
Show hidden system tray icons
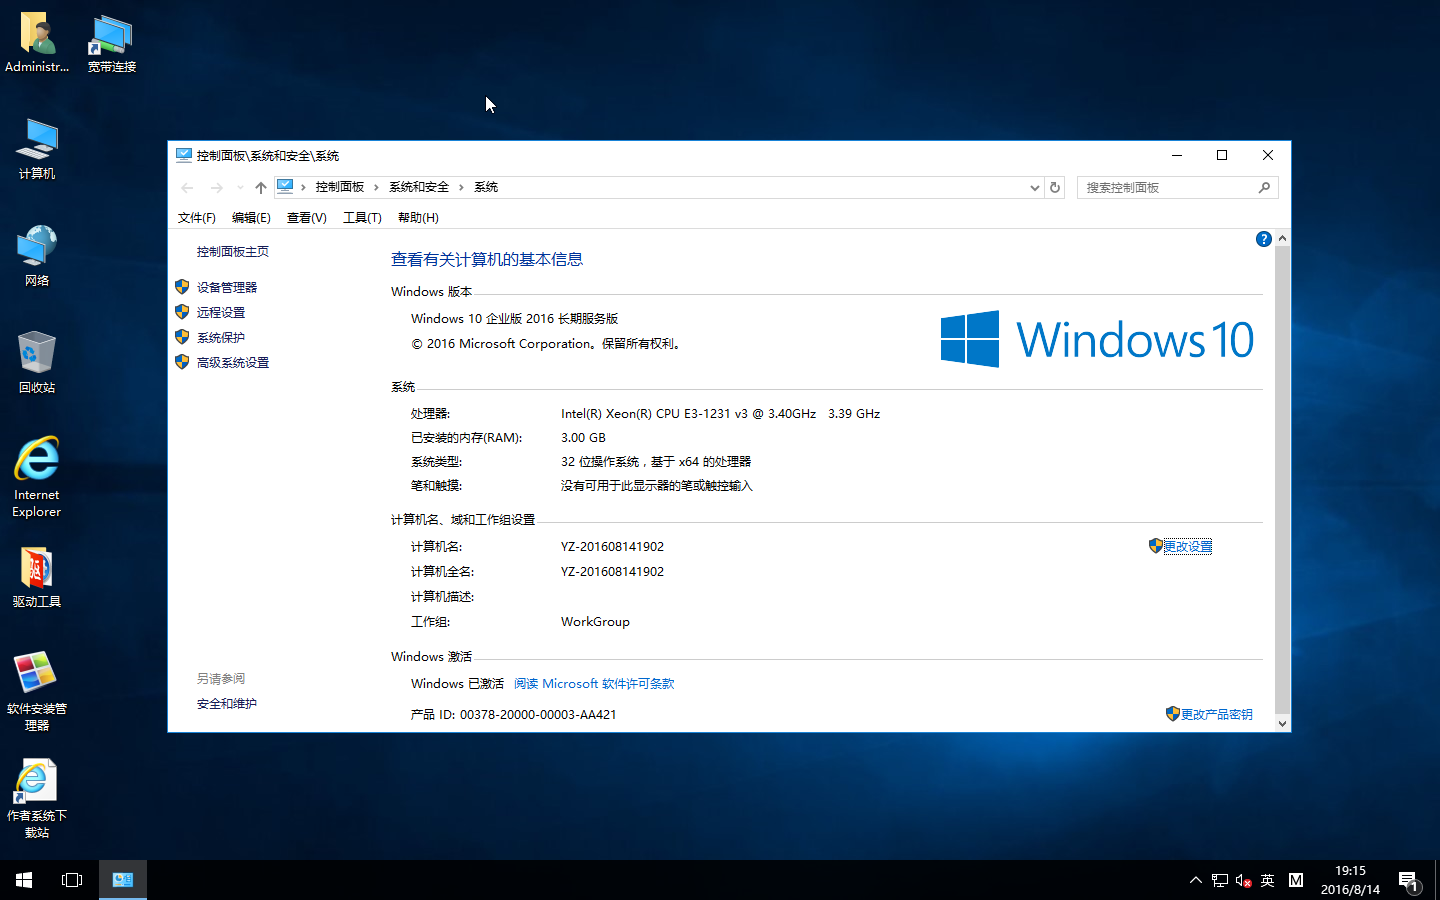click(x=1195, y=880)
